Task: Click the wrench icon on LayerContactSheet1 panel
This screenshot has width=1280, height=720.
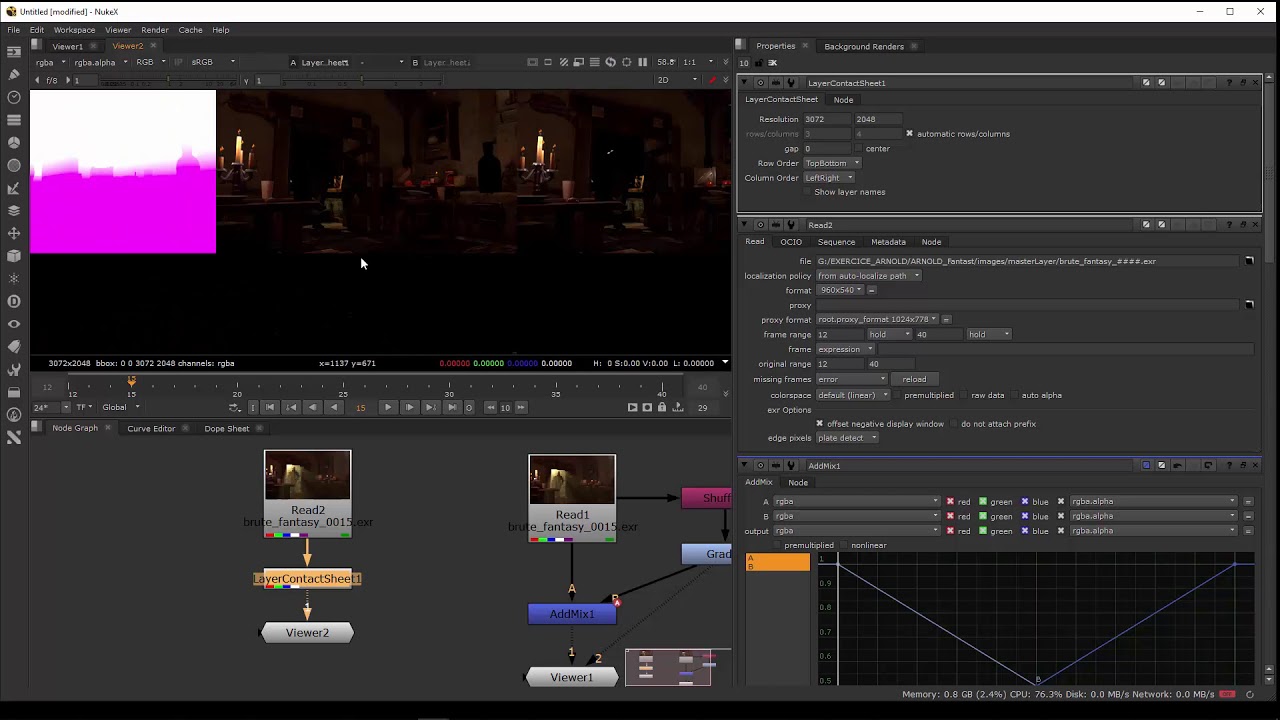Action: tap(791, 83)
